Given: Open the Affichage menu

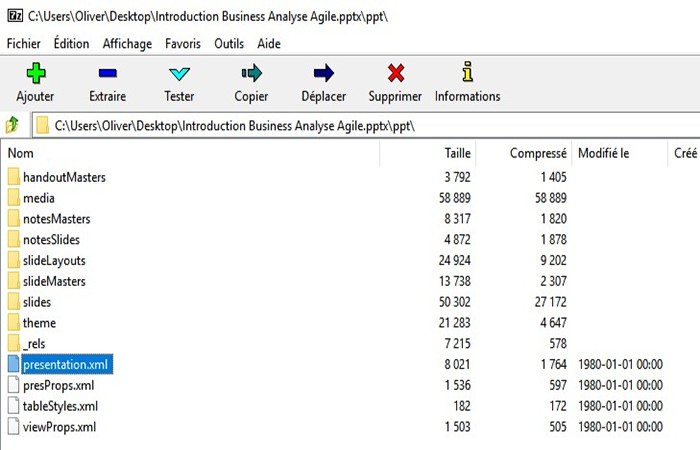Looking at the screenshot, I should click(x=127, y=44).
